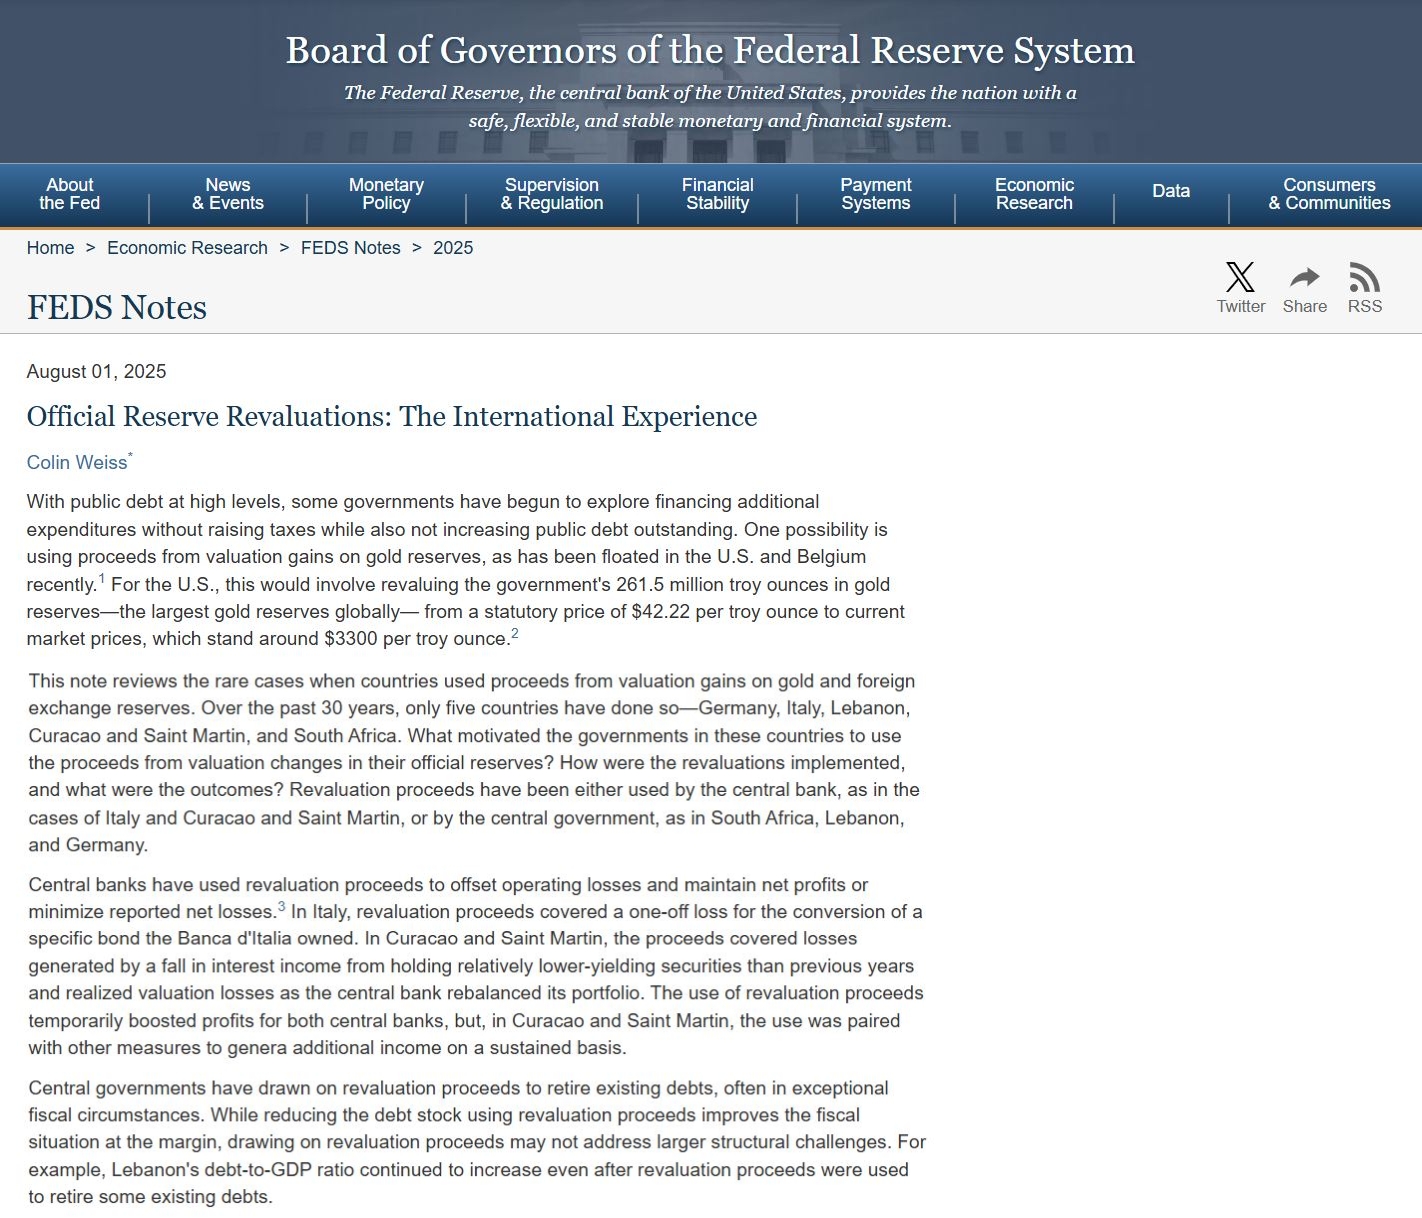Open footnote 2 after 'per troy ounce.'
Image resolution: width=1422 pixels, height=1218 pixels.
point(515,634)
